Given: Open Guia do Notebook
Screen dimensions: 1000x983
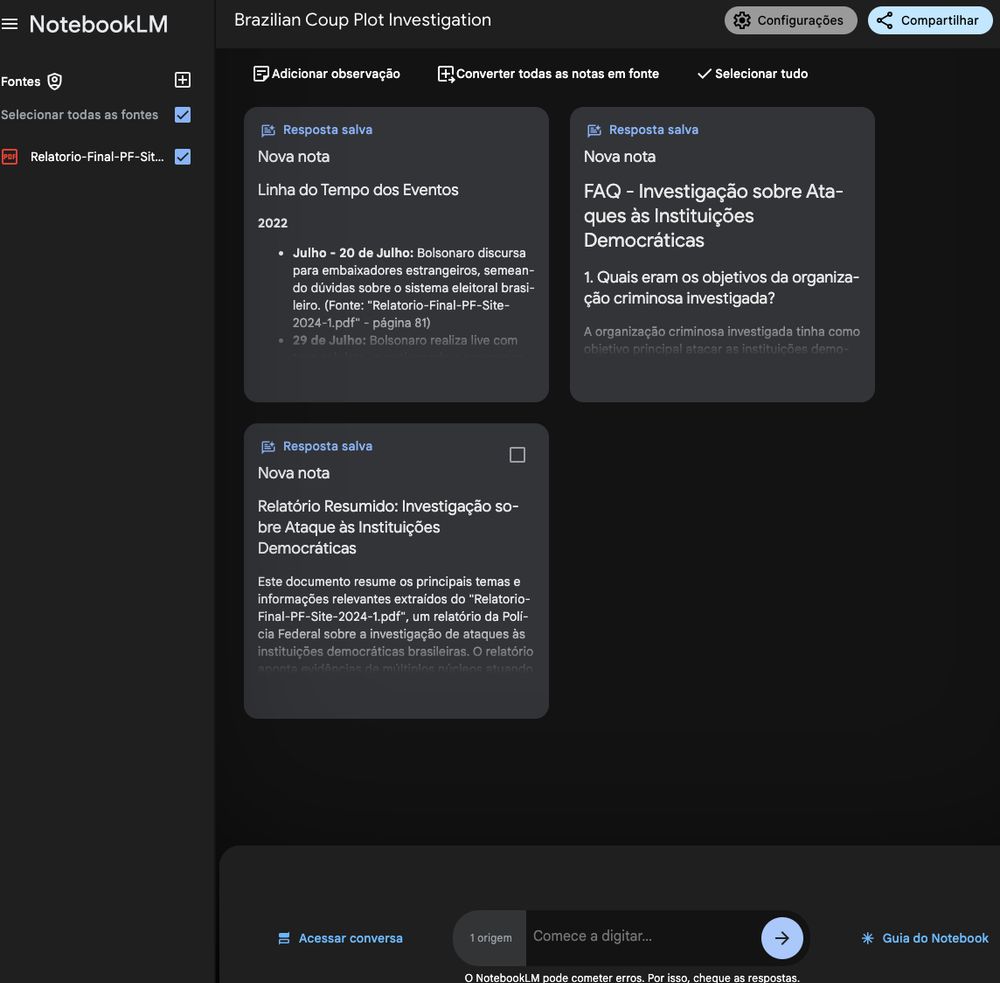Looking at the screenshot, I should pos(925,938).
